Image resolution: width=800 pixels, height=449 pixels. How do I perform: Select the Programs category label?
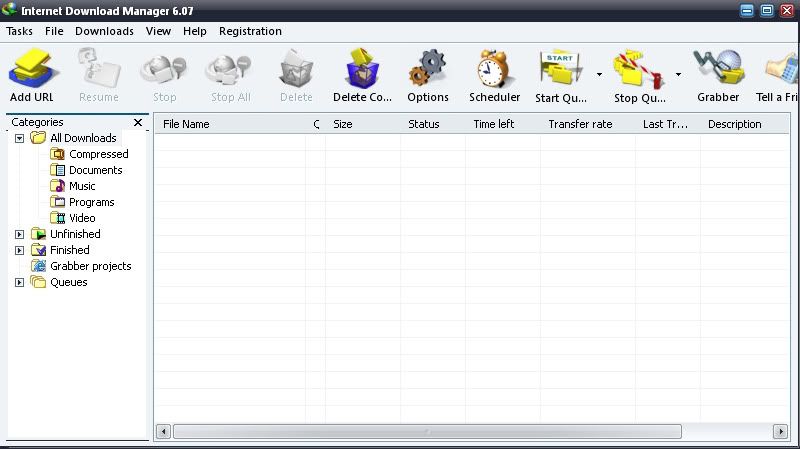tap(91, 202)
